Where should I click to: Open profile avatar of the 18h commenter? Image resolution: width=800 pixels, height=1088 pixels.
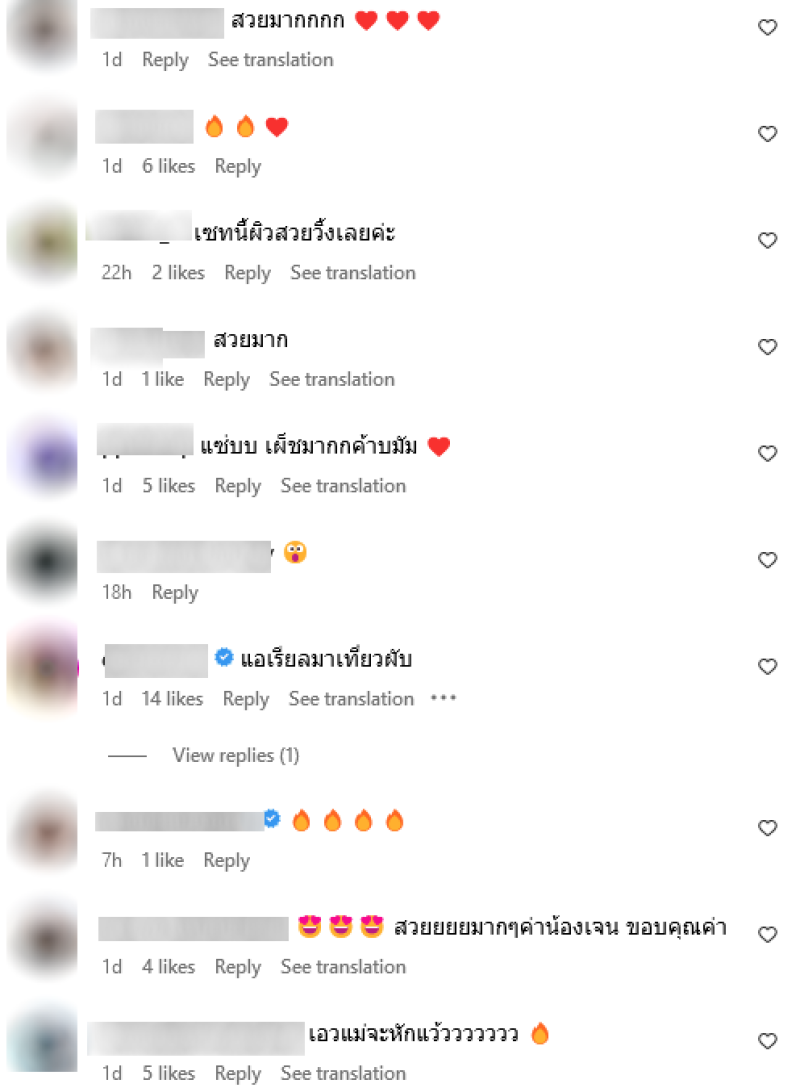pos(43,561)
